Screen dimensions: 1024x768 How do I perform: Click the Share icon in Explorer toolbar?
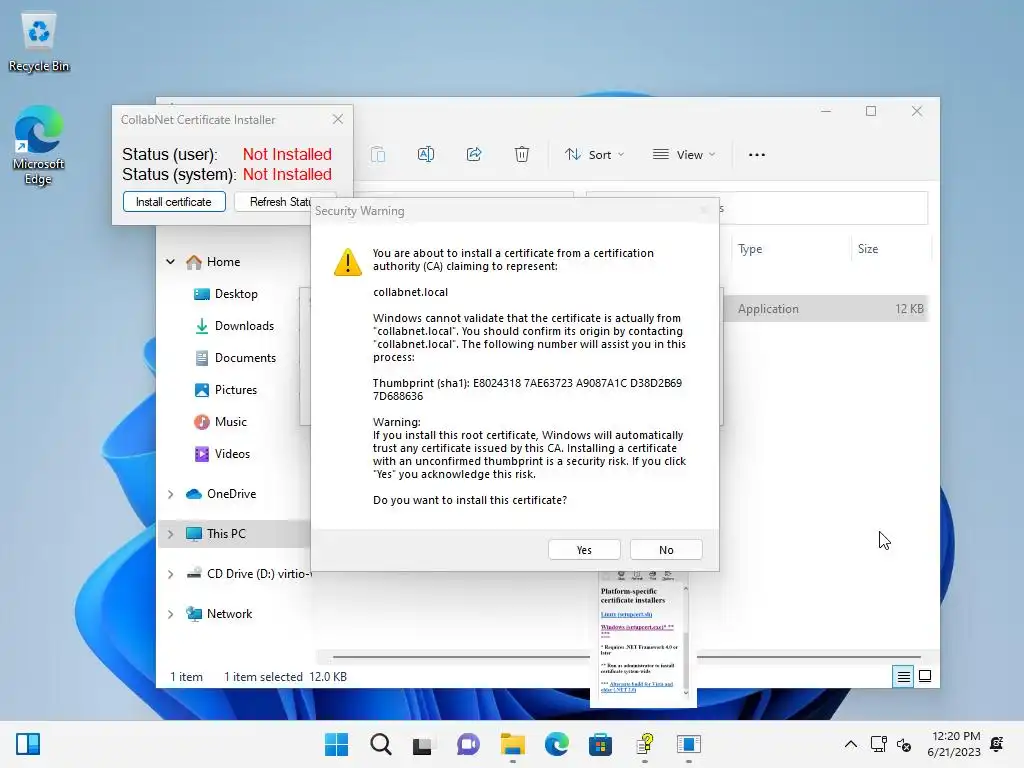474,154
